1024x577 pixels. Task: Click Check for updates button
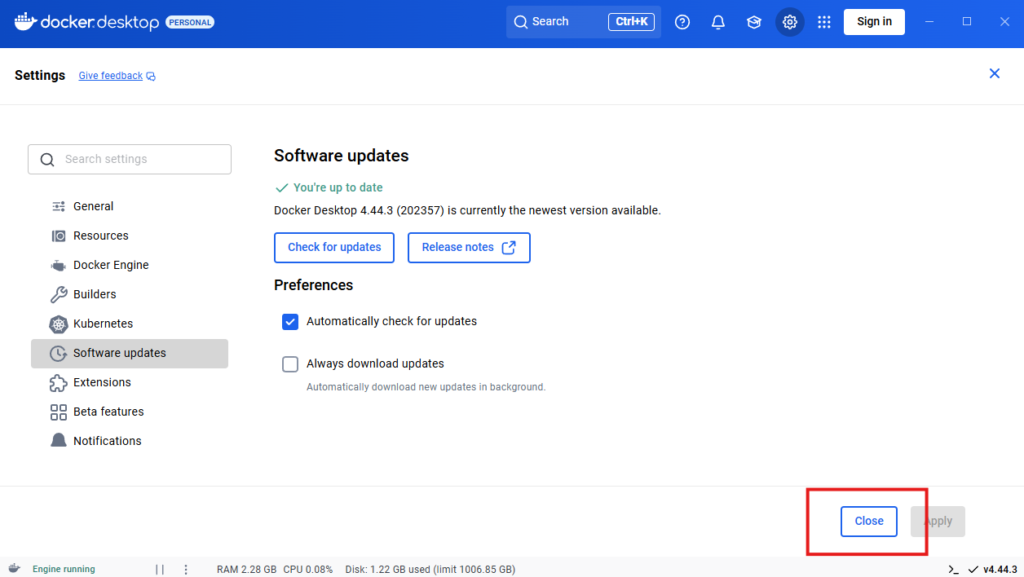coord(334,247)
